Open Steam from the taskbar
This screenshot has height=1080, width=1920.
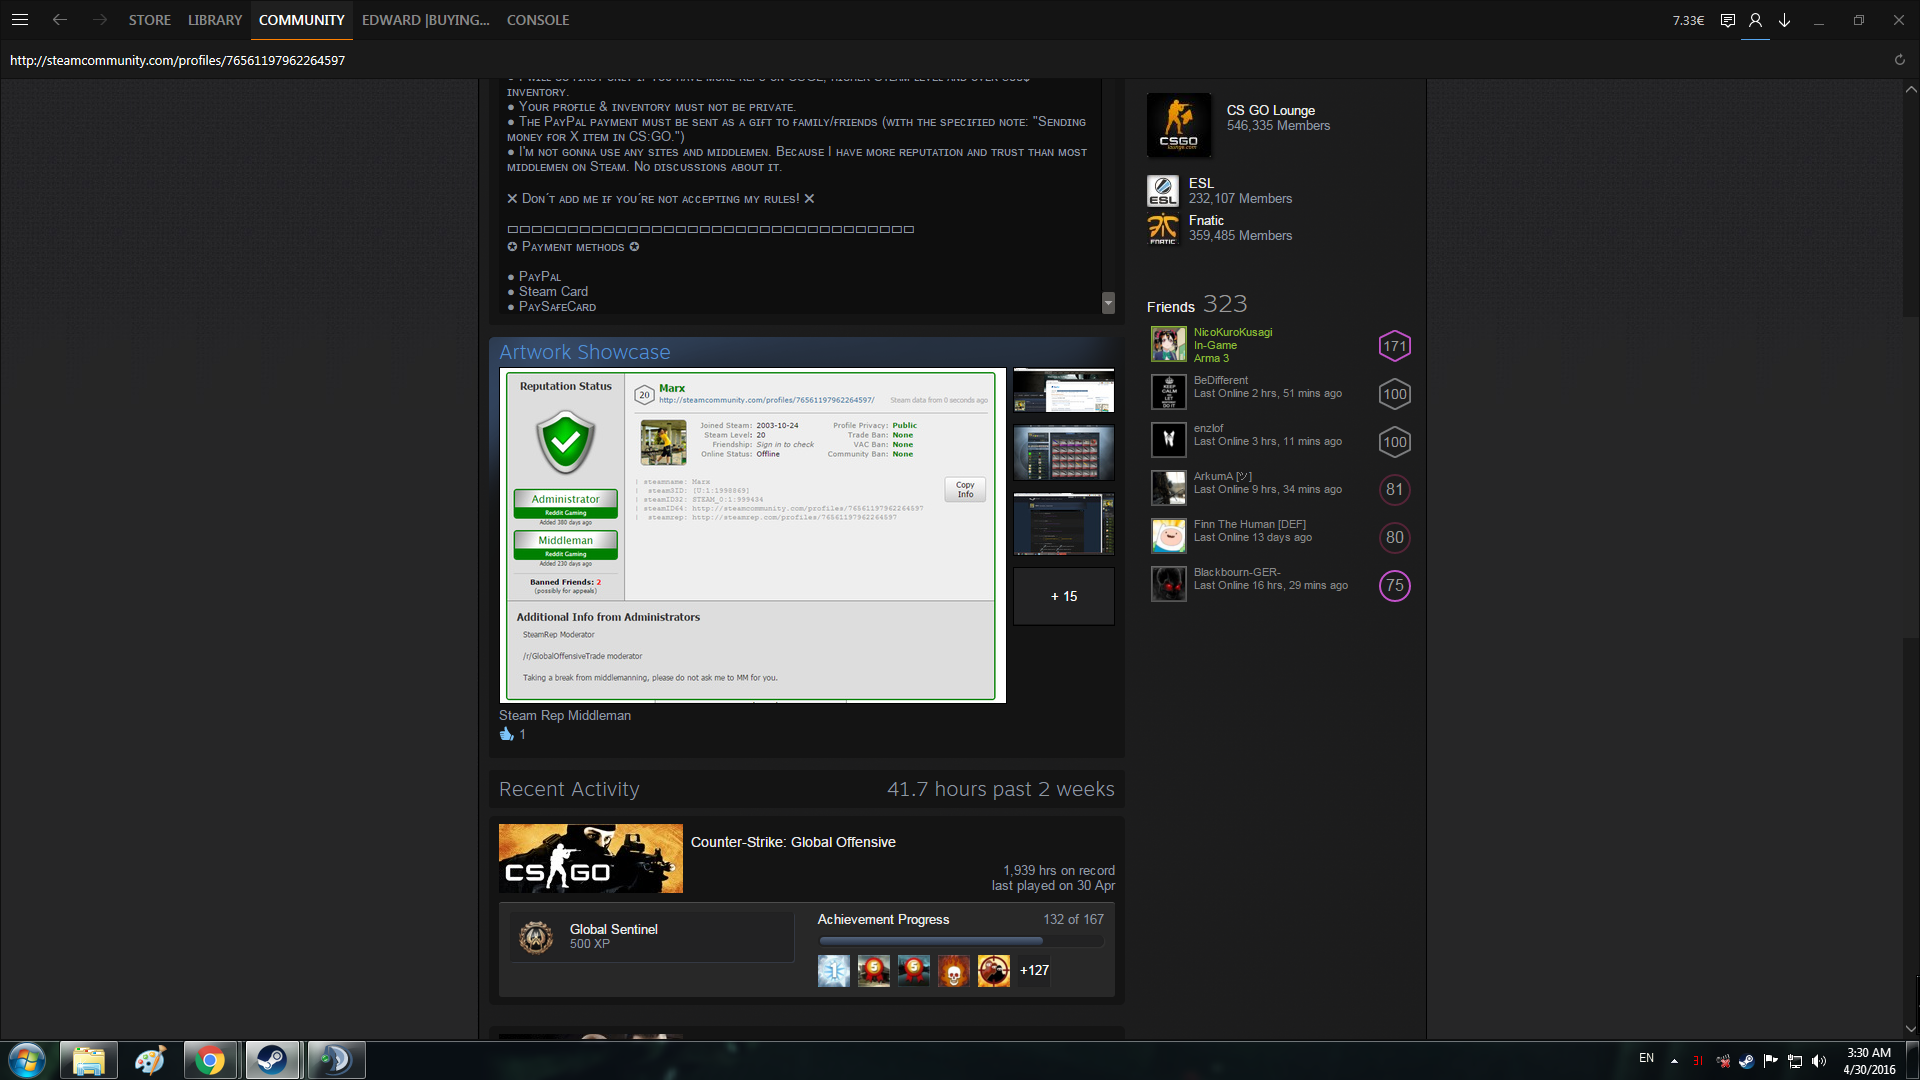pos(272,1060)
